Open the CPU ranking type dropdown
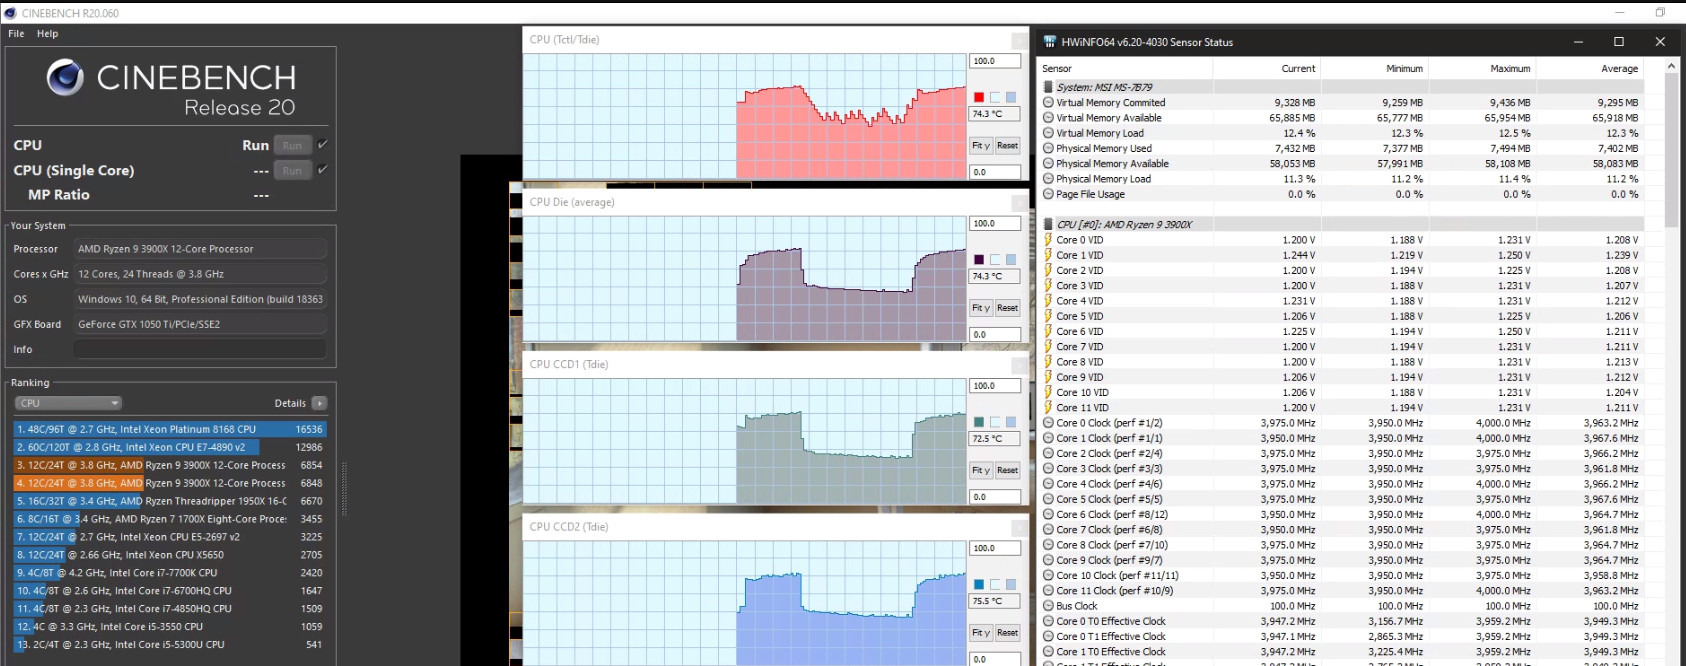 (x=68, y=403)
